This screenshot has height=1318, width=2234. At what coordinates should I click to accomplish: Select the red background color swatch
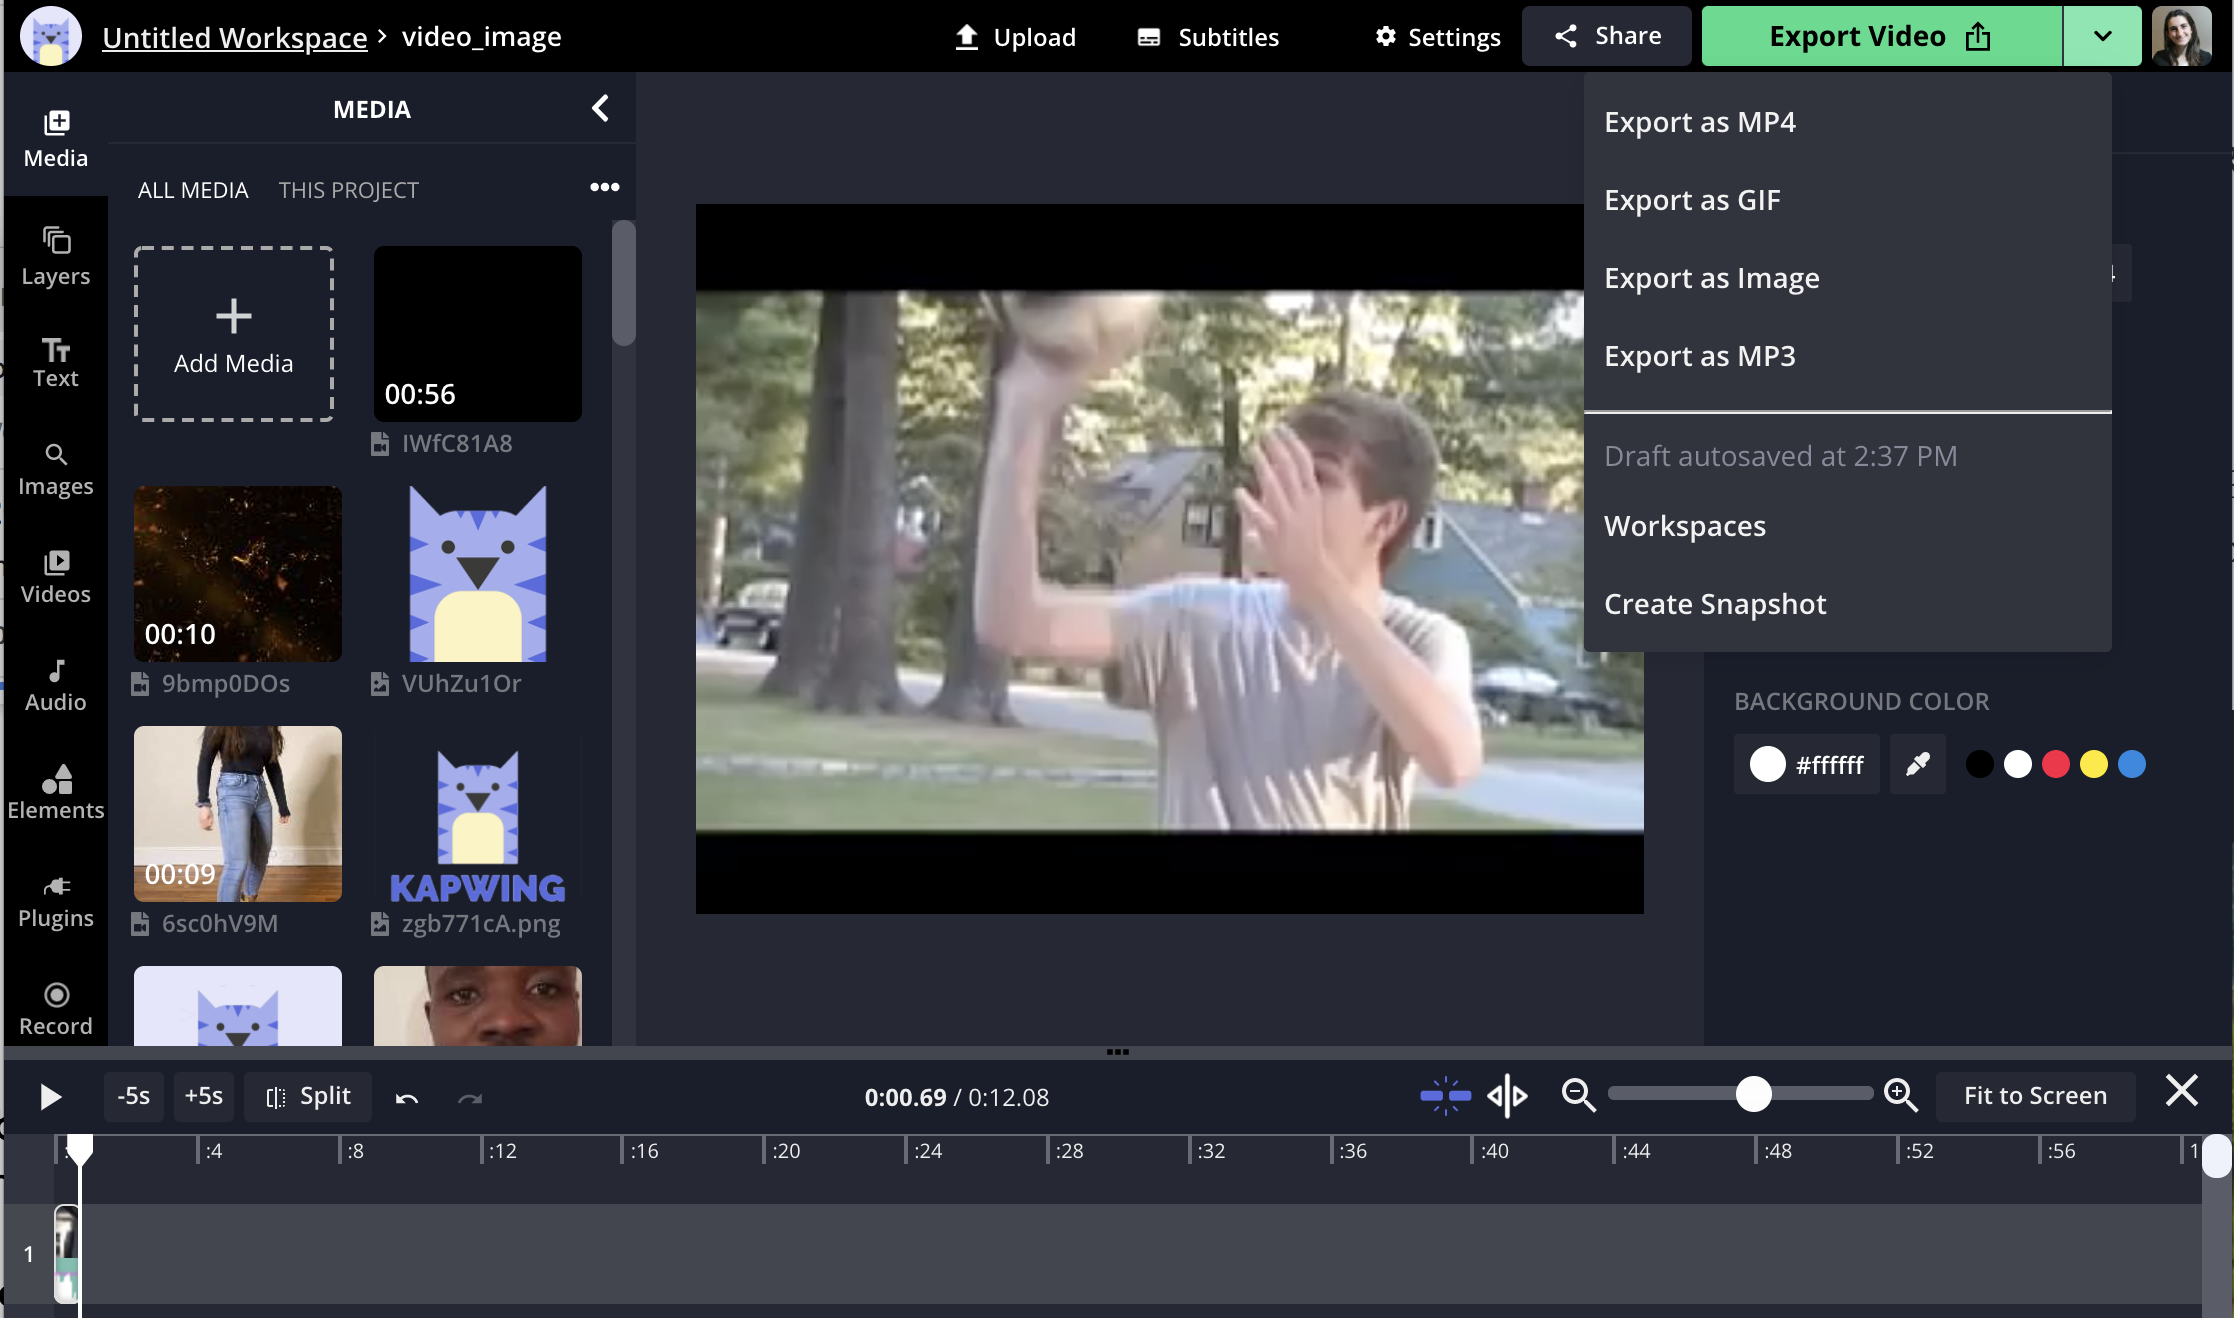(2055, 765)
